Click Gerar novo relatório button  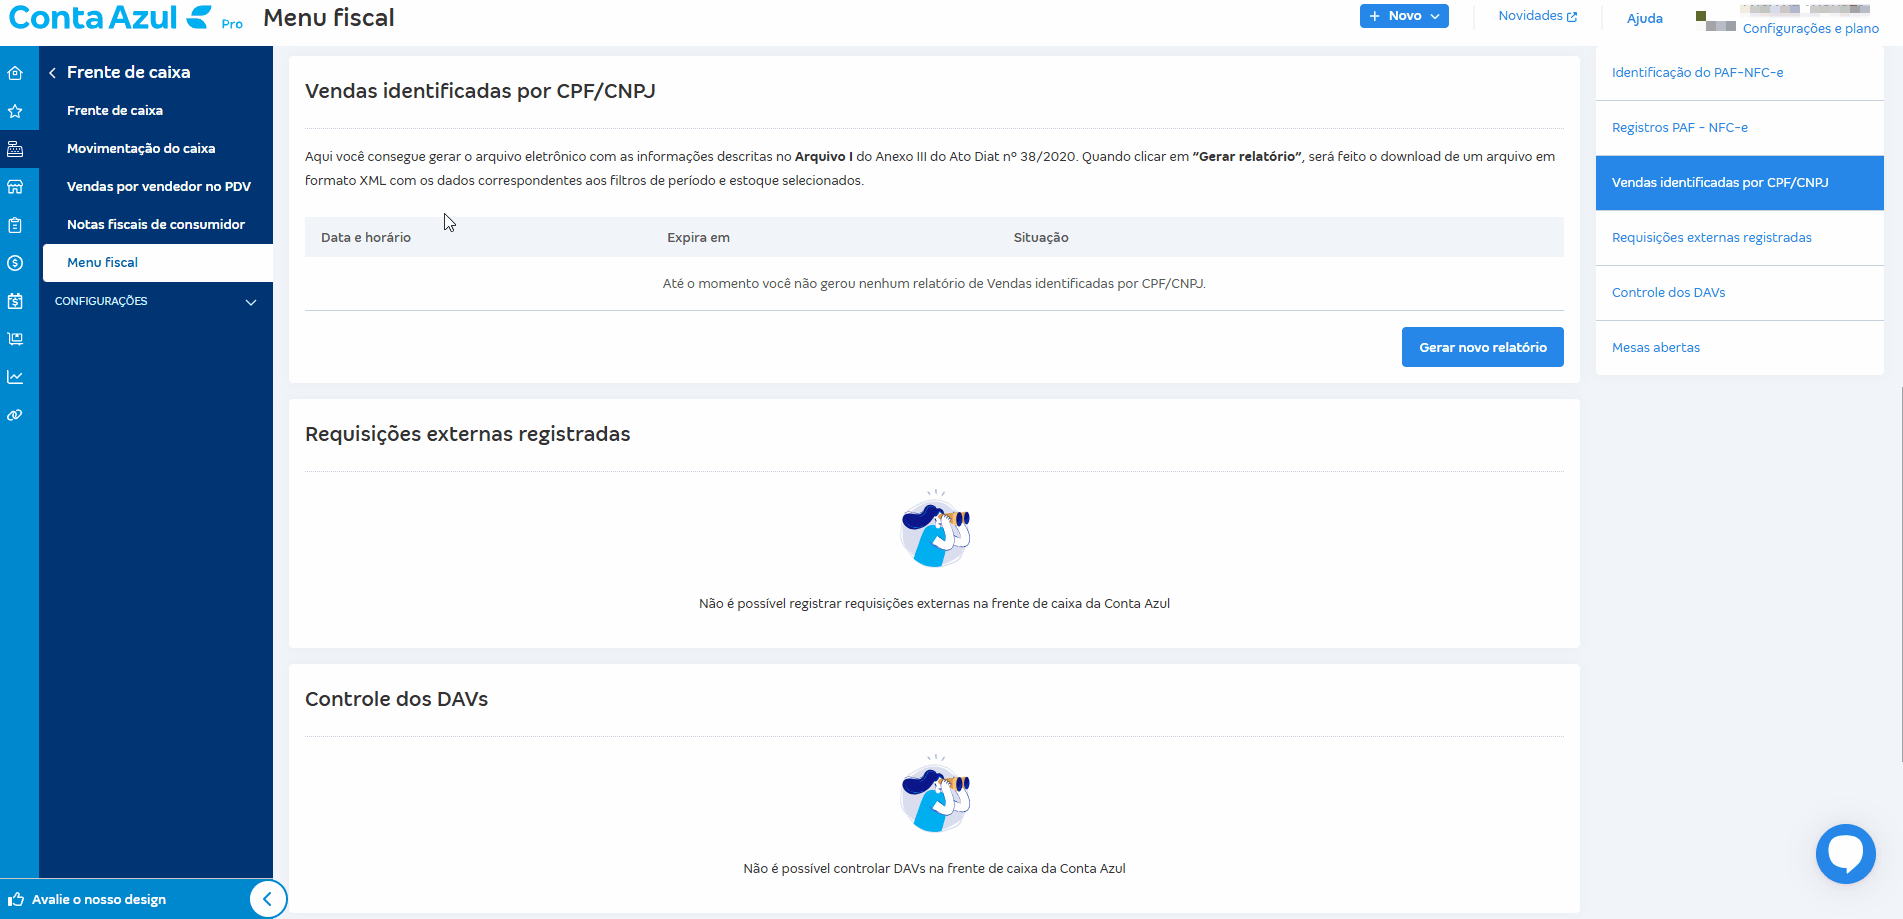(x=1482, y=347)
